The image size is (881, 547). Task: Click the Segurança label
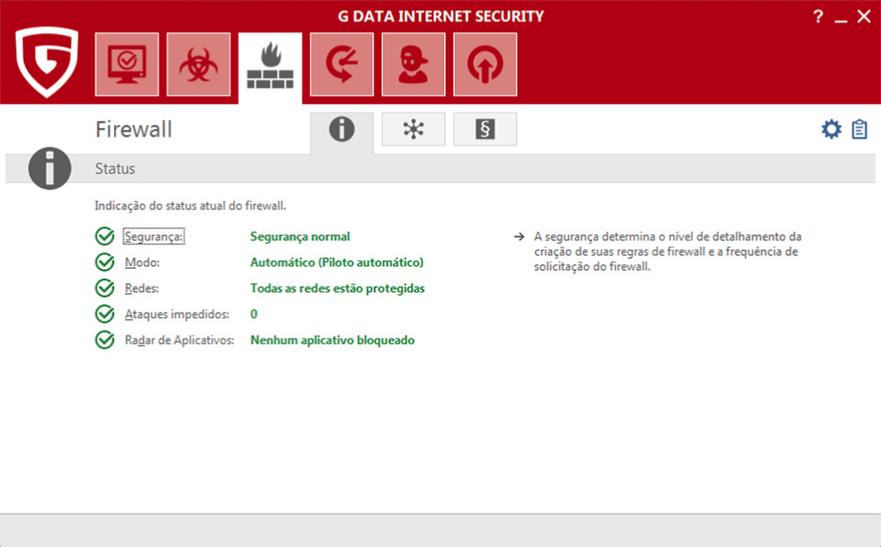tap(153, 236)
